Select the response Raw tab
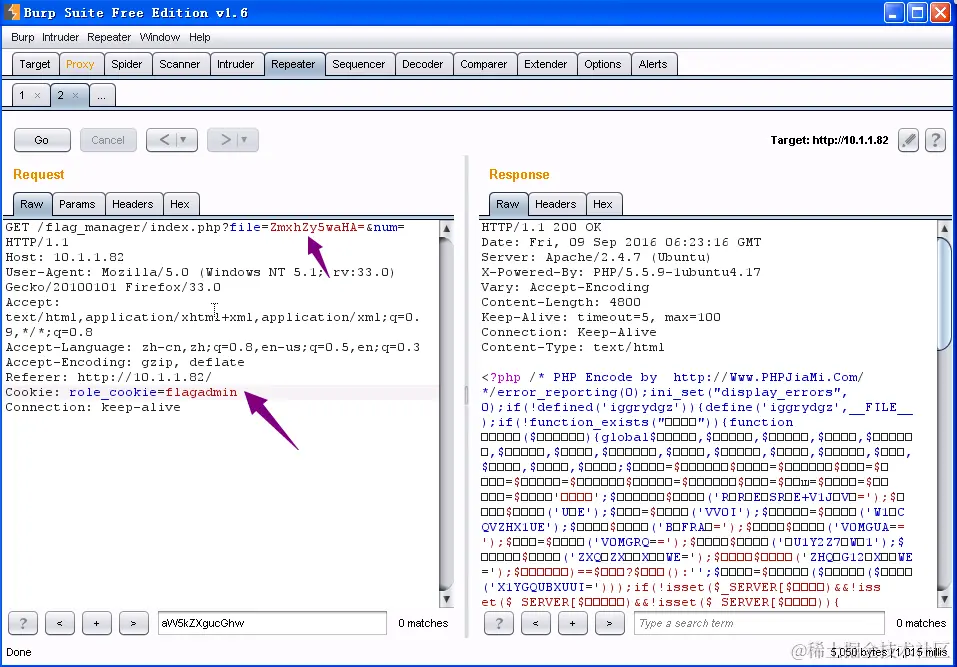This screenshot has height=667, width=957. tap(508, 204)
